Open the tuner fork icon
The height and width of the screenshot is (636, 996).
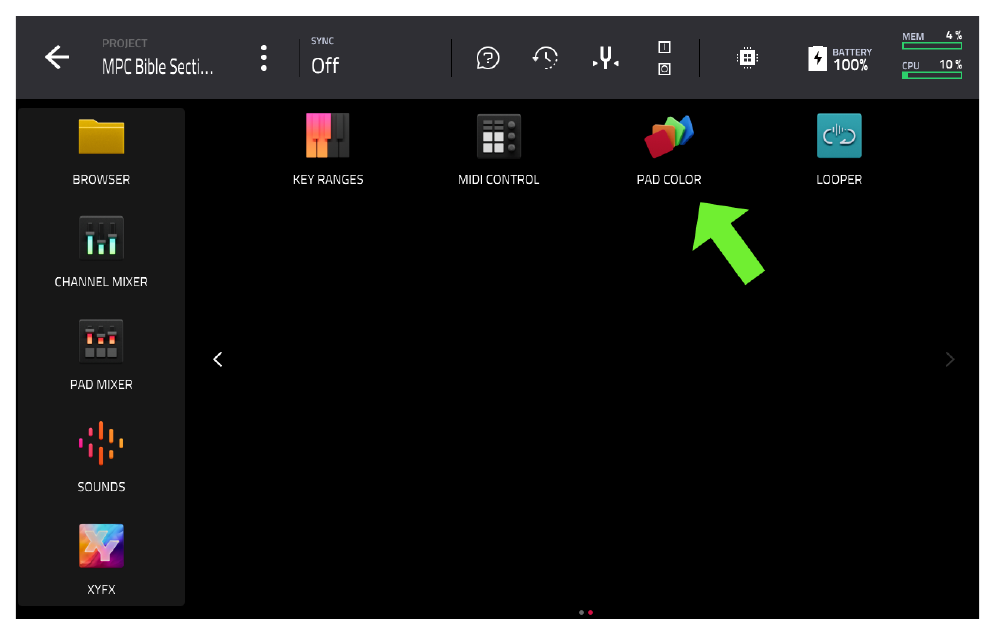click(606, 58)
